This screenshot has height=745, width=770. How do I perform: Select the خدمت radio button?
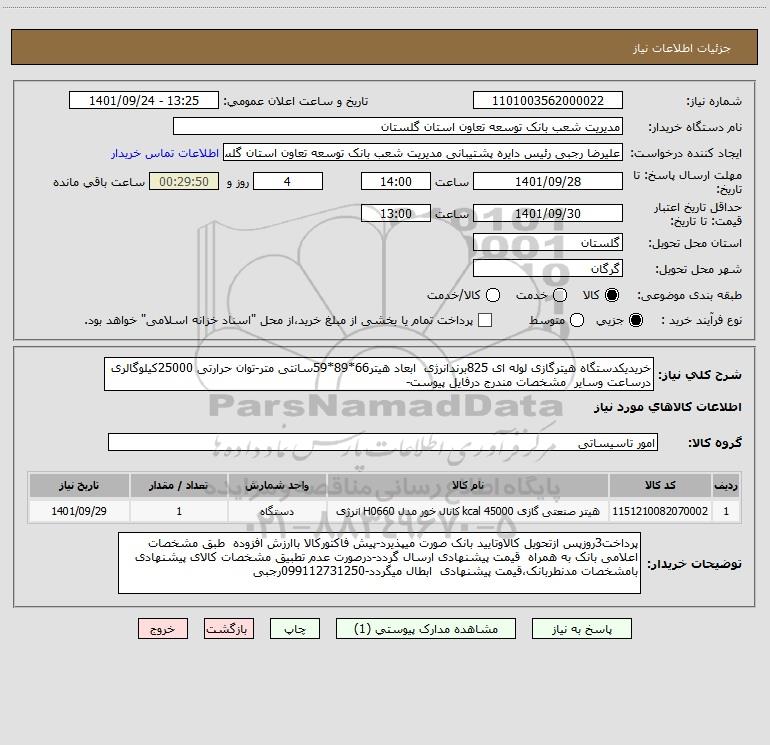(x=560, y=295)
